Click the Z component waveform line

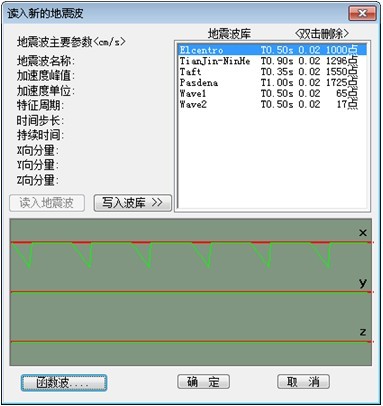pyautogui.click(x=191, y=342)
